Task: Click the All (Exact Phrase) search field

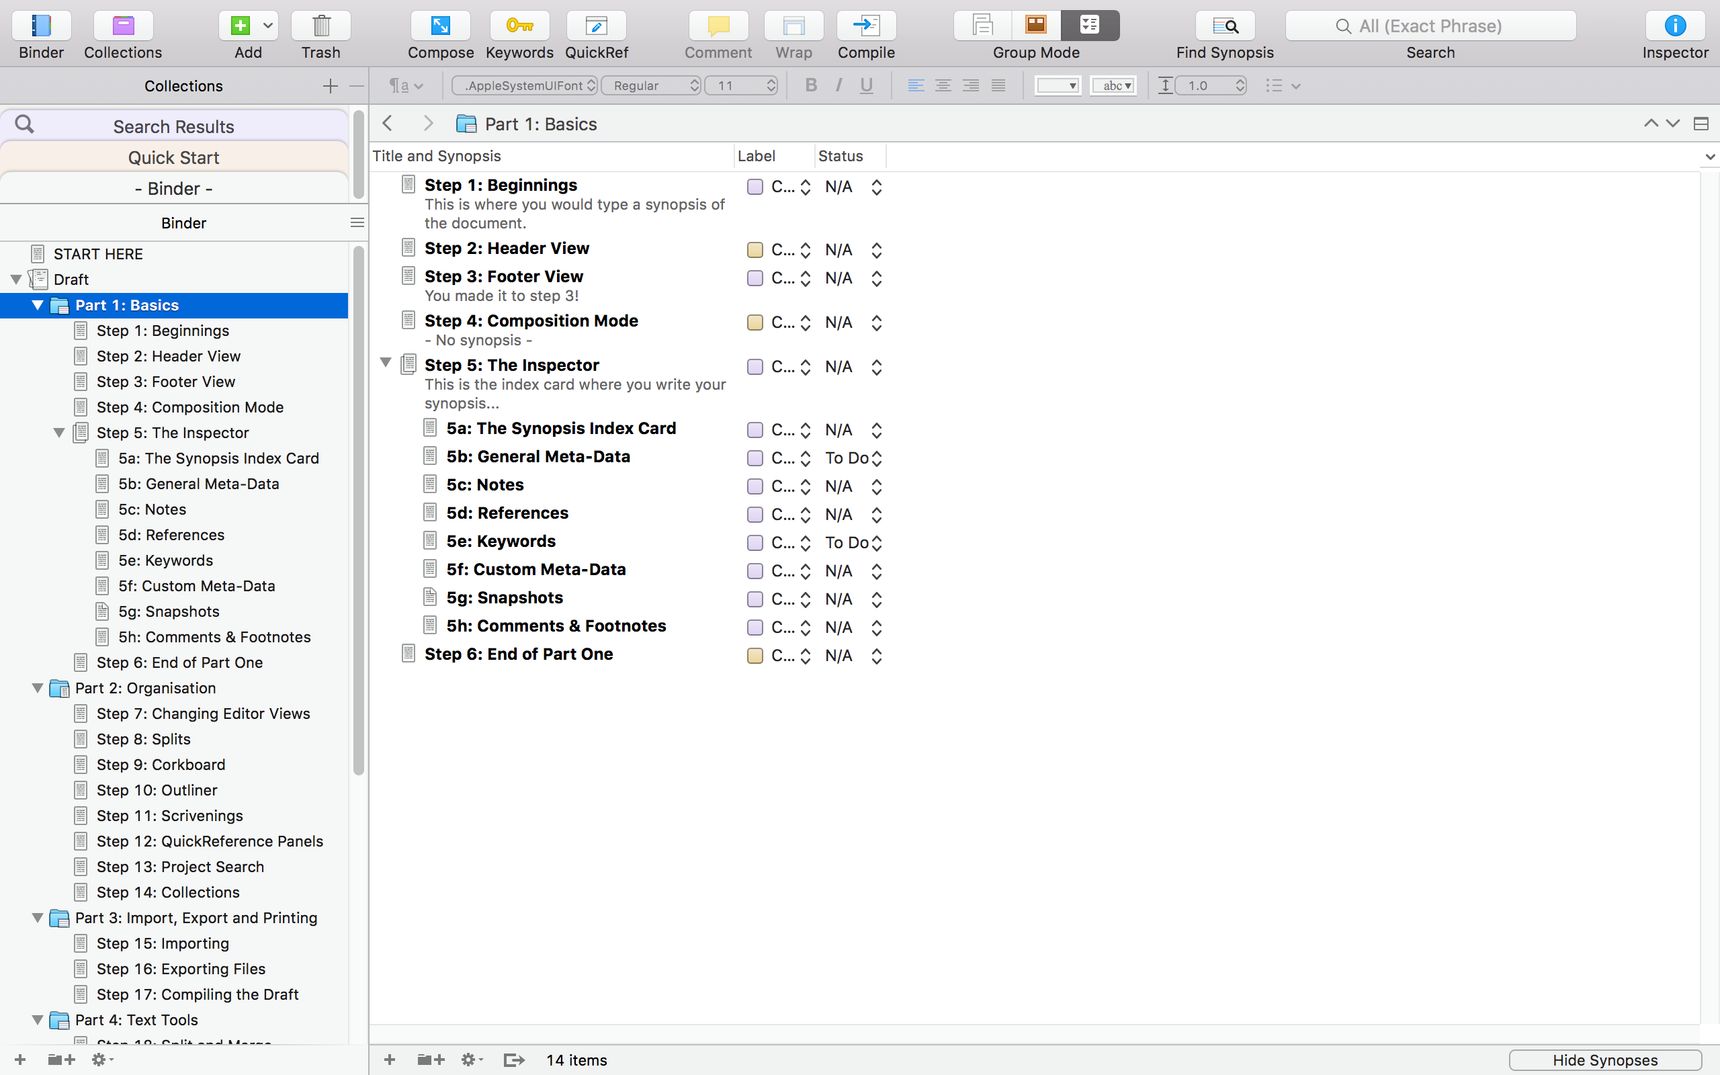Action: [1430, 26]
